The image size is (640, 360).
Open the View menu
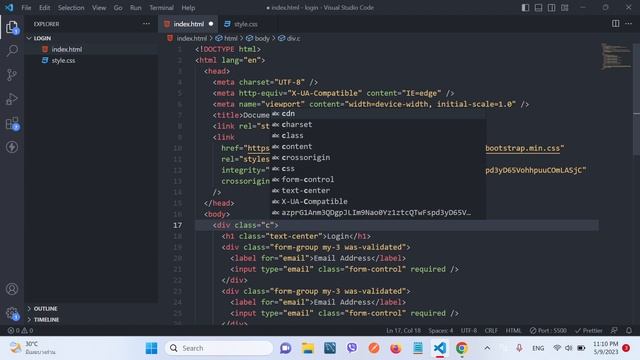pos(99,8)
